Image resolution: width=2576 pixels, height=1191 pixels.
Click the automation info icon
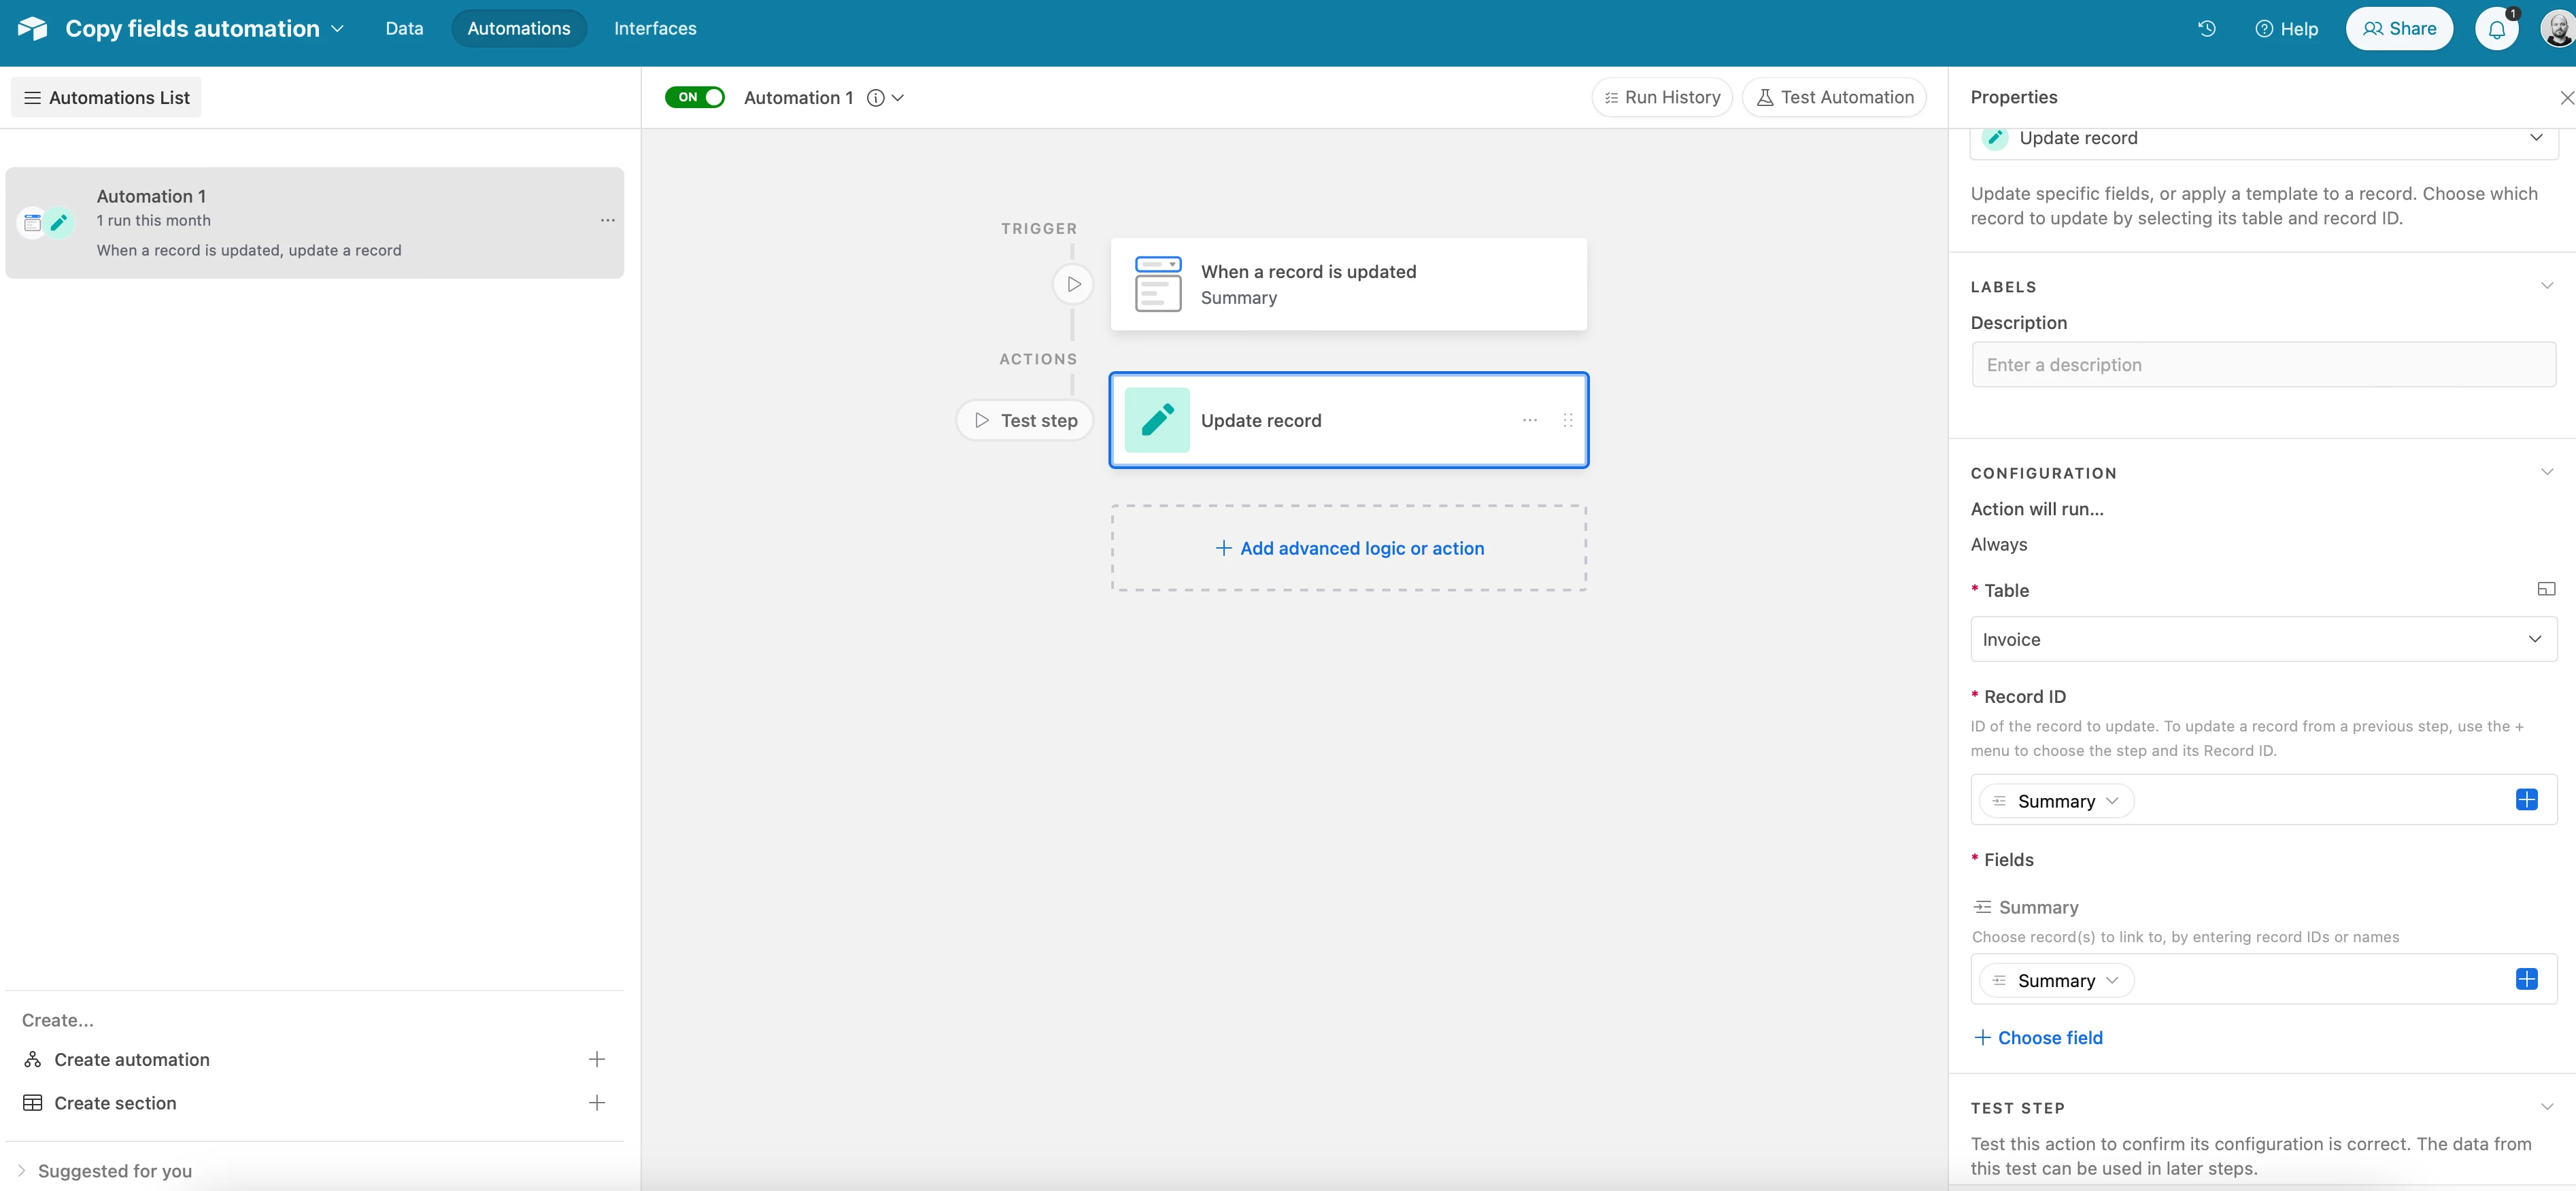click(875, 98)
